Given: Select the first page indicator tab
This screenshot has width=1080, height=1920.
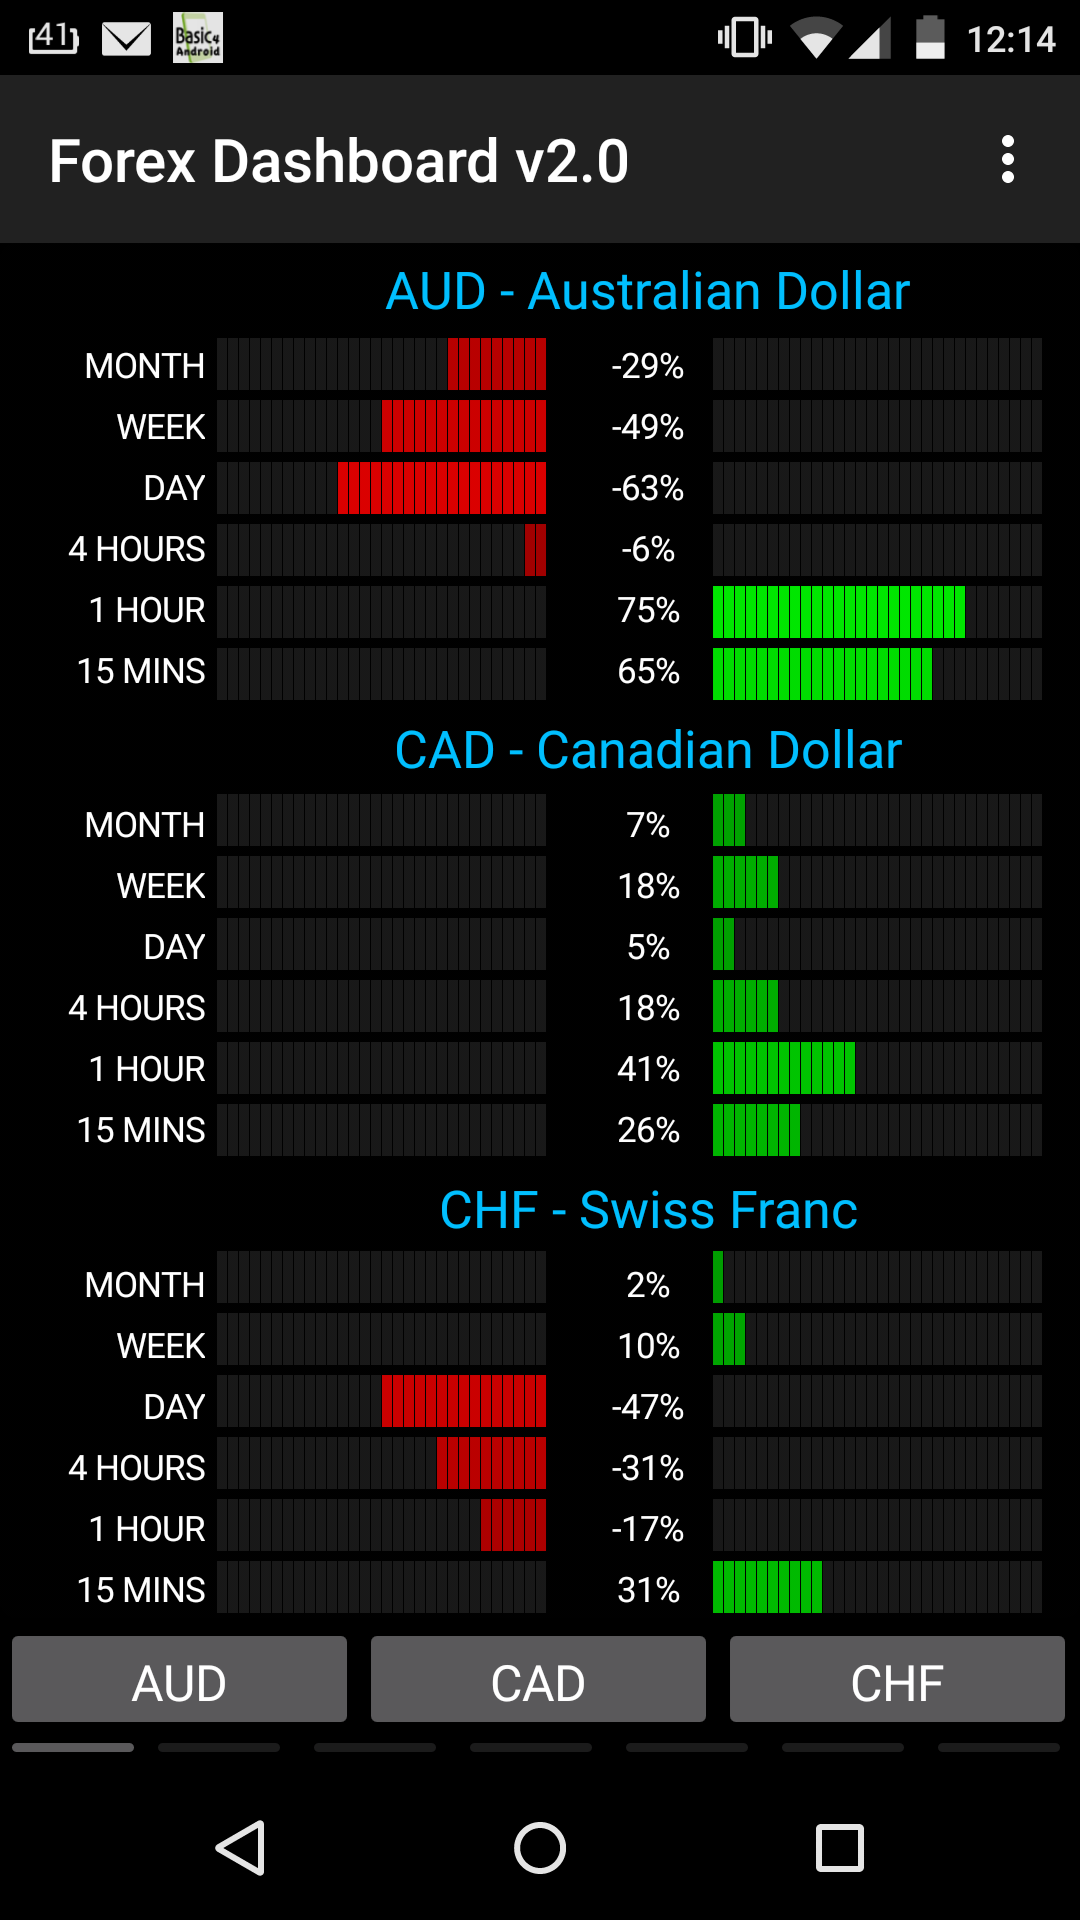Looking at the screenshot, I should tap(73, 1748).
